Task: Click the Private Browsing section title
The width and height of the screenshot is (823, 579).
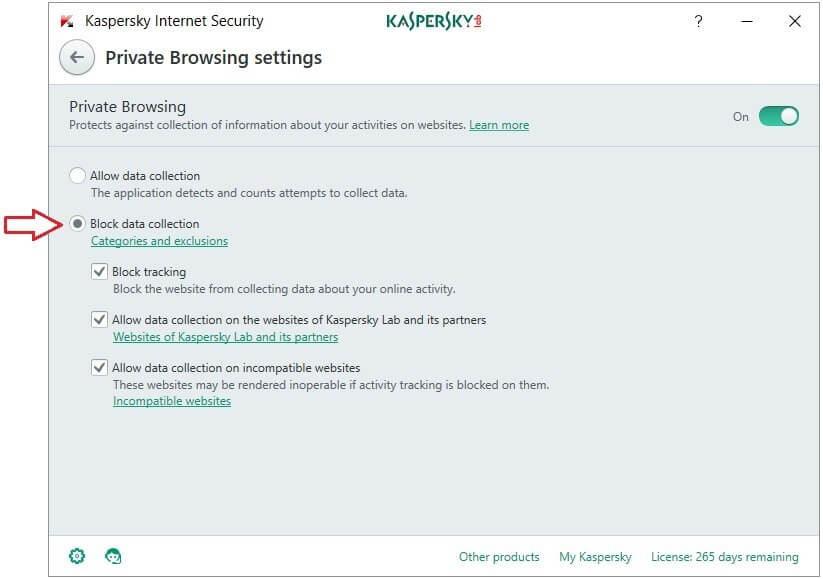Action: coord(128,107)
